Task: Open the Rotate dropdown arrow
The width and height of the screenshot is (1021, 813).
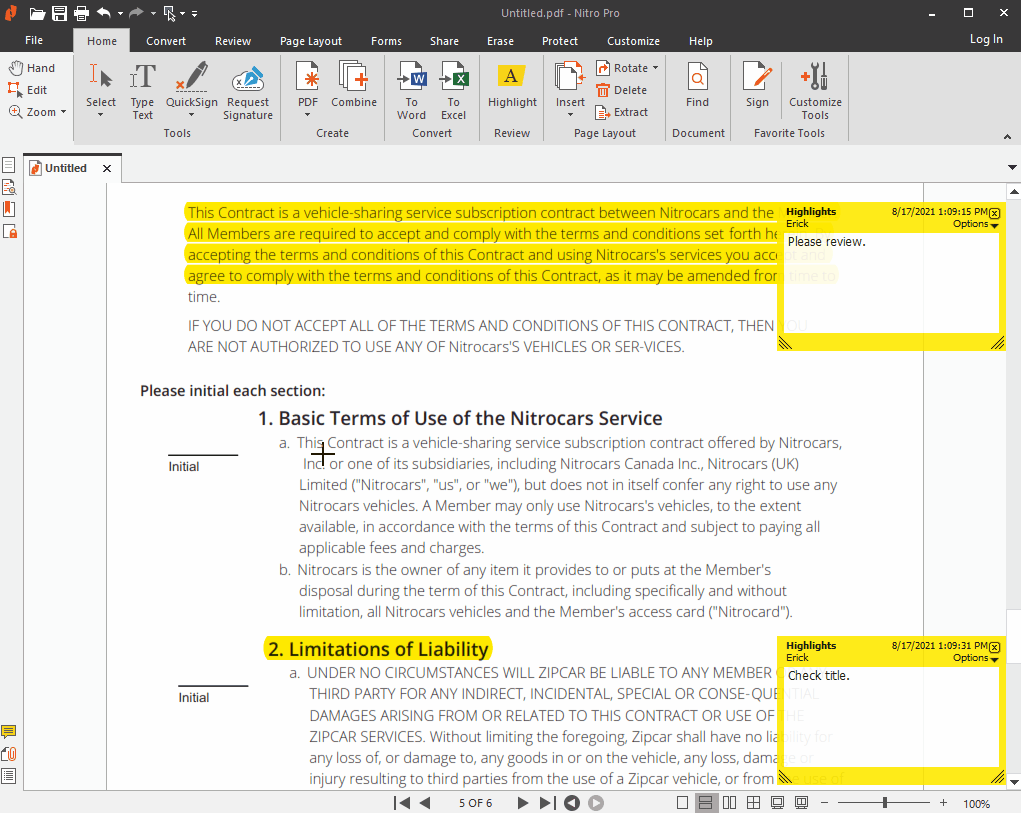Action: pyautogui.click(x=656, y=68)
